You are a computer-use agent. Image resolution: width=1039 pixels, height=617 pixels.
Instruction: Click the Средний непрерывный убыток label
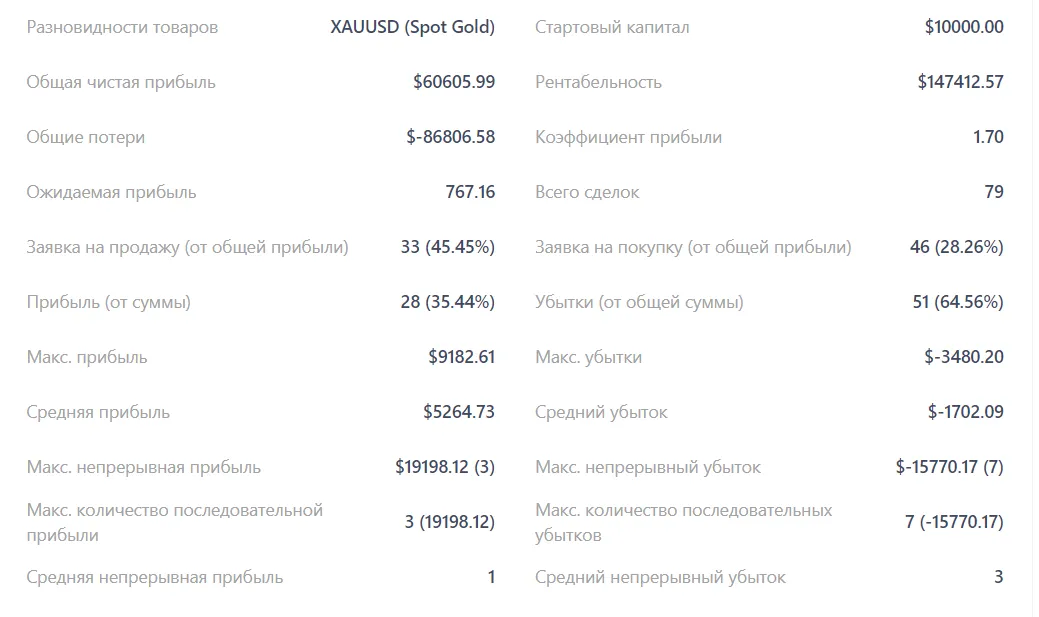[660, 577]
